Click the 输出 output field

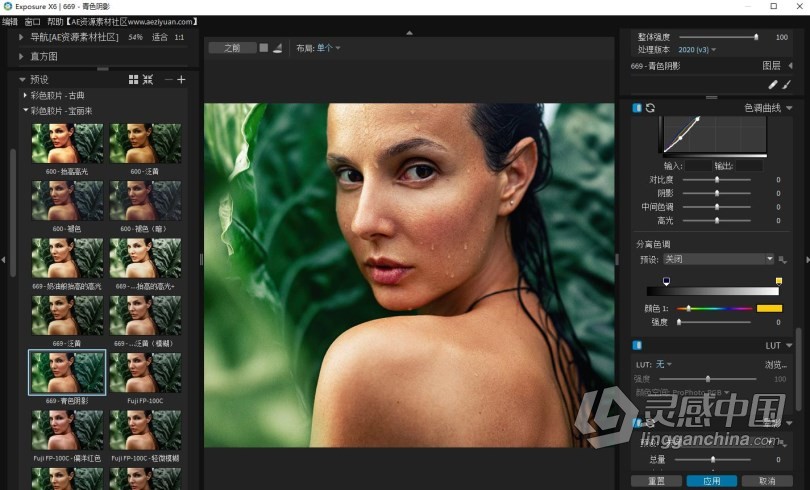[x=750, y=166]
